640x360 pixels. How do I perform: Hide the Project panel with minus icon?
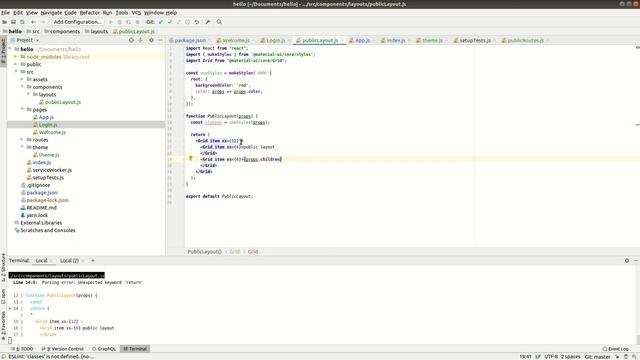[160, 40]
